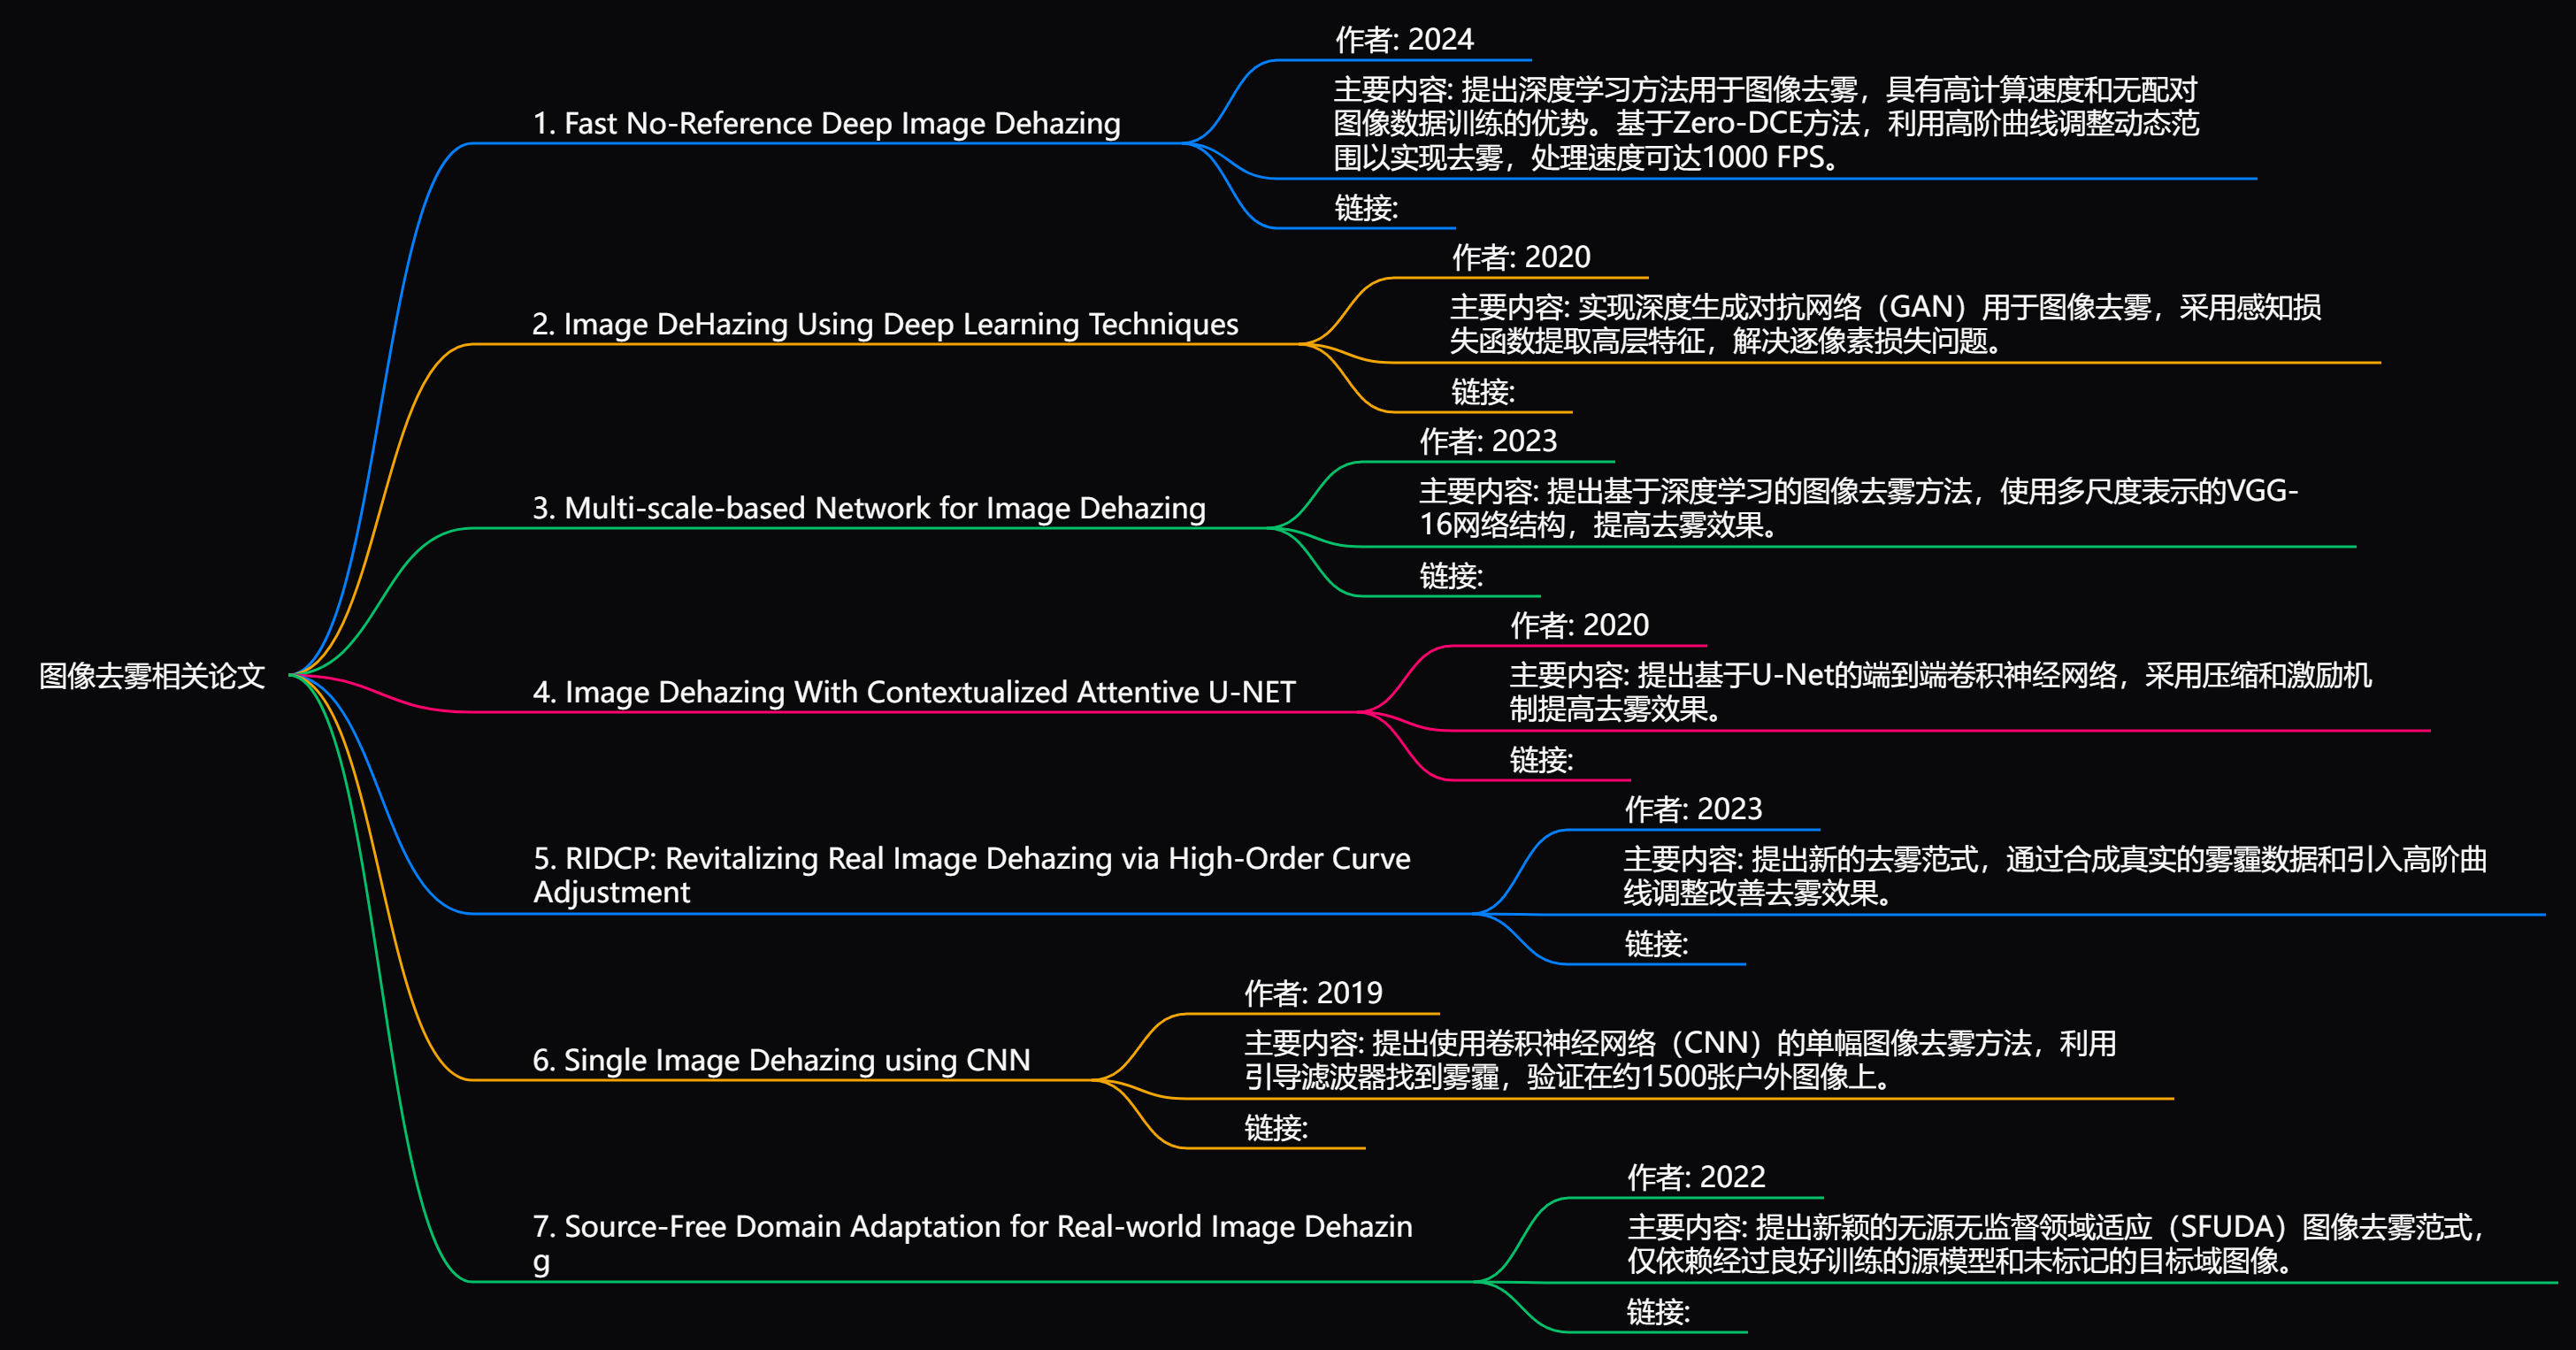Image resolution: width=2576 pixels, height=1350 pixels.
Task: Click the 作者: 2024 leaf node
Action: [1404, 40]
